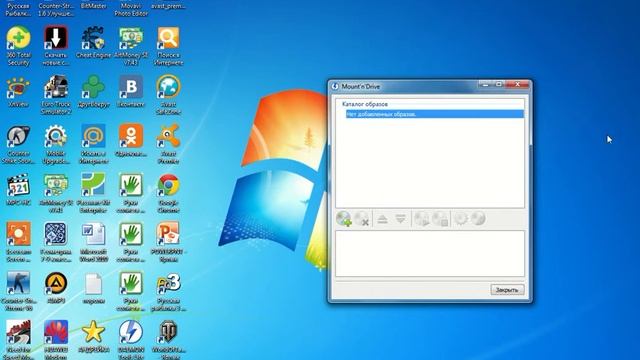This screenshot has width=640, height=360.
Task: Click the add image disc icon with green plus
Action: click(x=344, y=219)
